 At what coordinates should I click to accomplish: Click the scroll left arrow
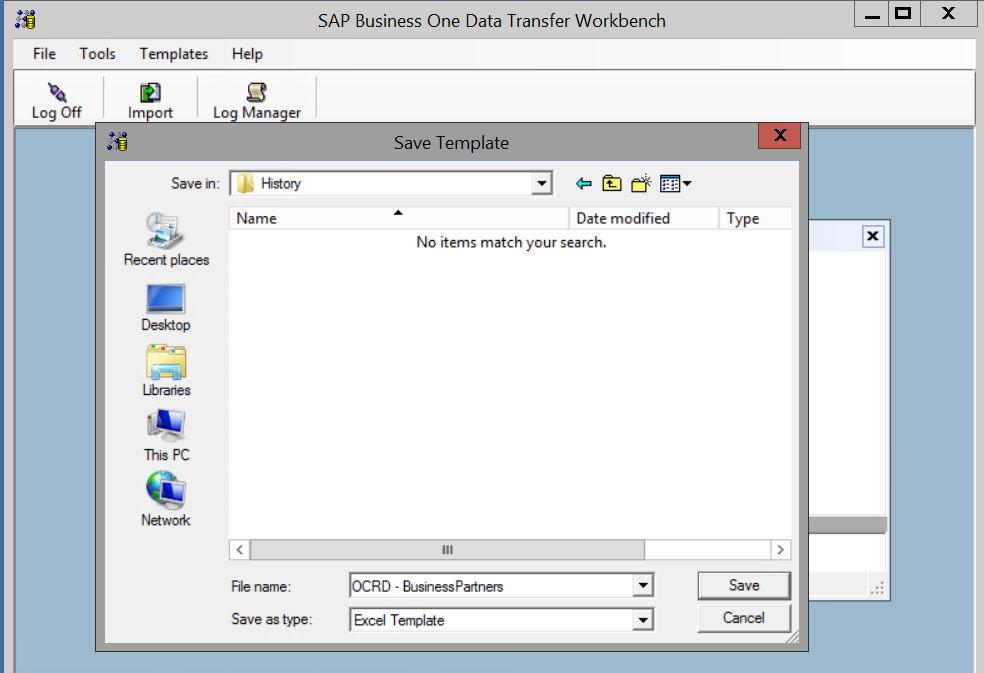click(x=240, y=549)
